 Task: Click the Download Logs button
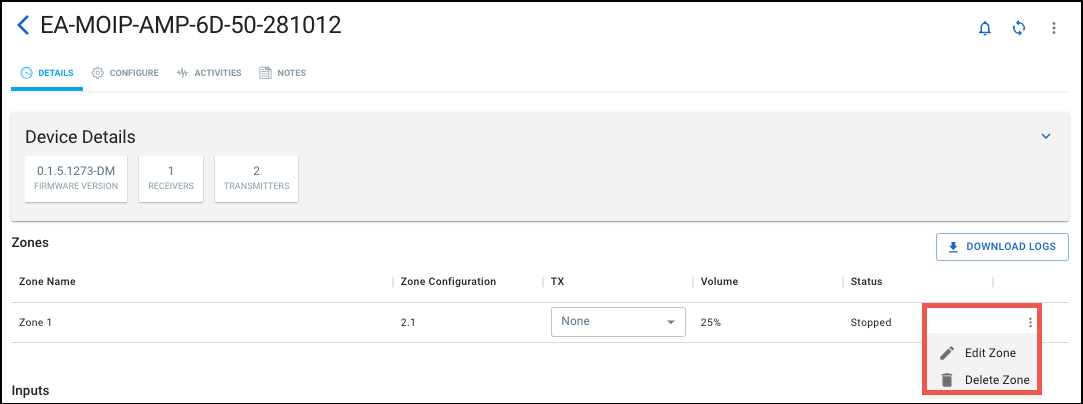[1002, 247]
